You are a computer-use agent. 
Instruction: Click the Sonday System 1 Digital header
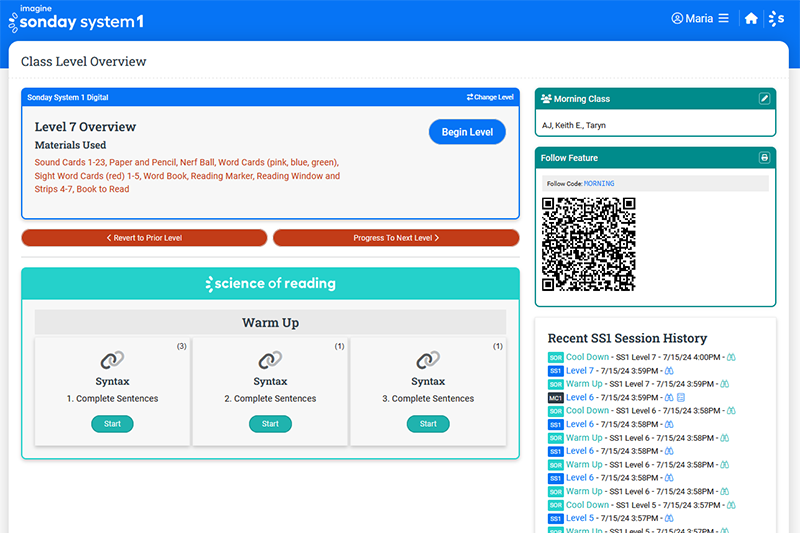pyautogui.click(x=67, y=97)
